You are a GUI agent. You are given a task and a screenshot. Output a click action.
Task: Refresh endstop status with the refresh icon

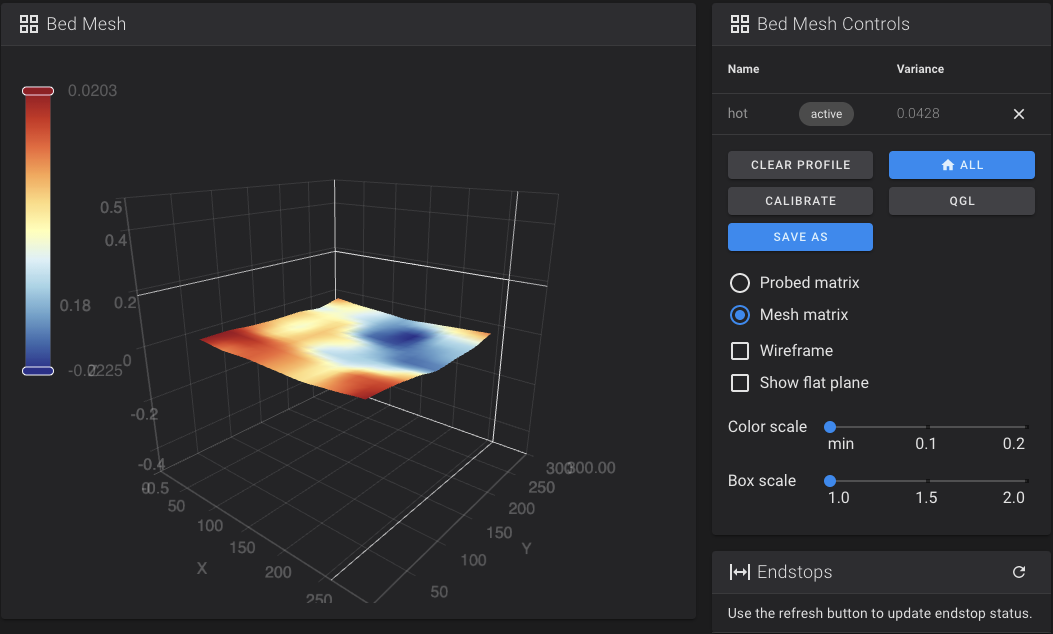point(1019,572)
